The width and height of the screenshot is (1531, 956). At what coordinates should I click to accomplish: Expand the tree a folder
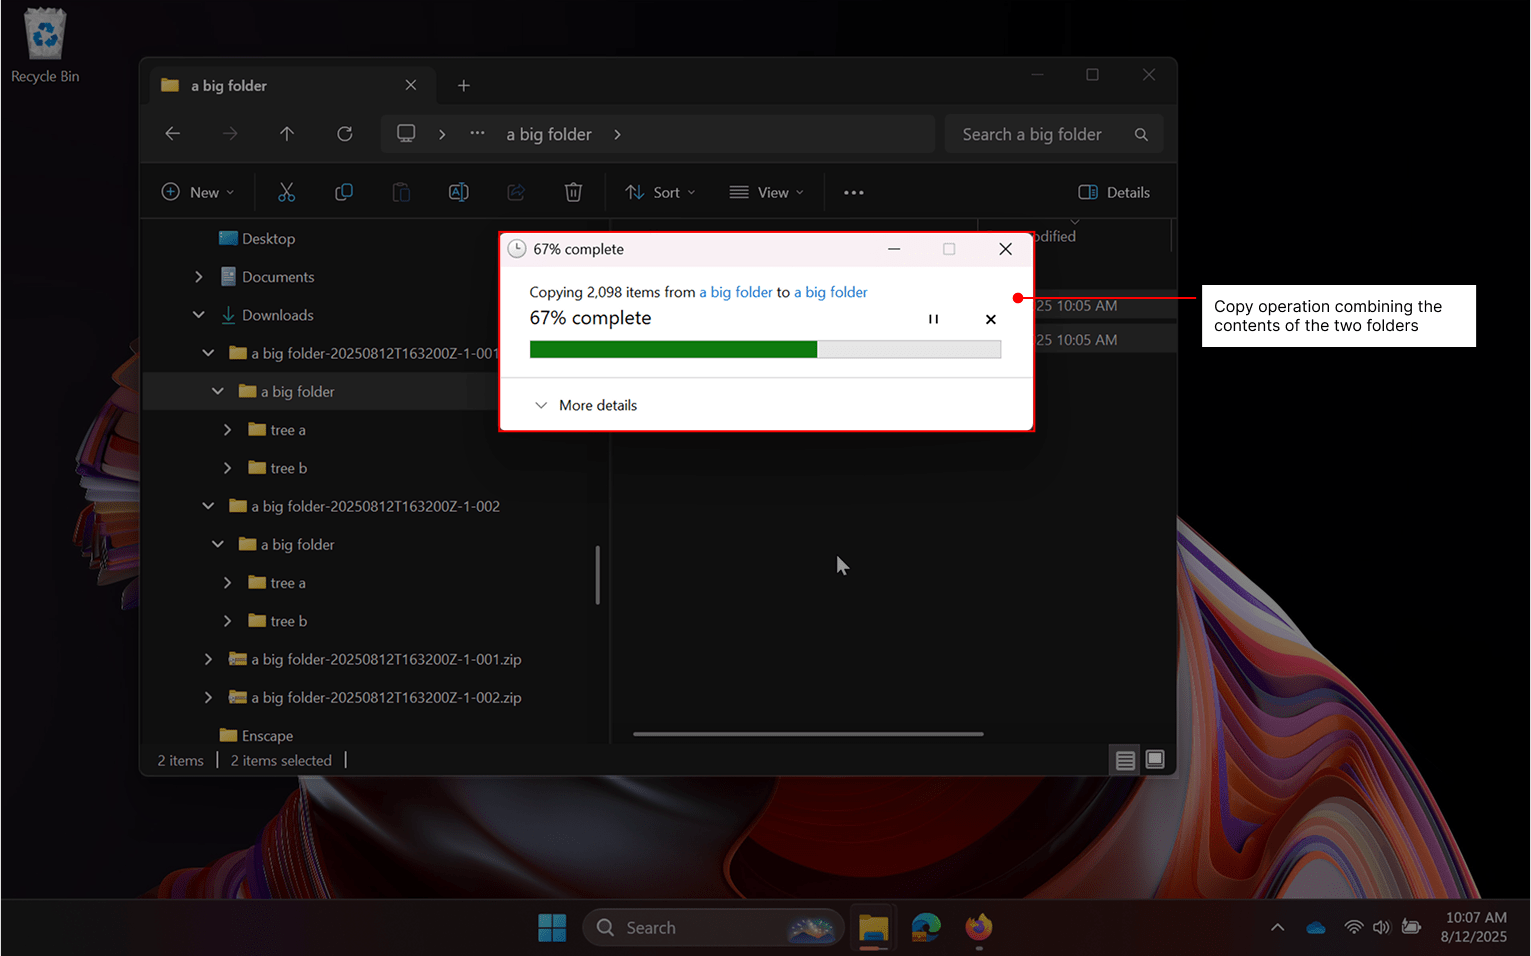point(227,429)
